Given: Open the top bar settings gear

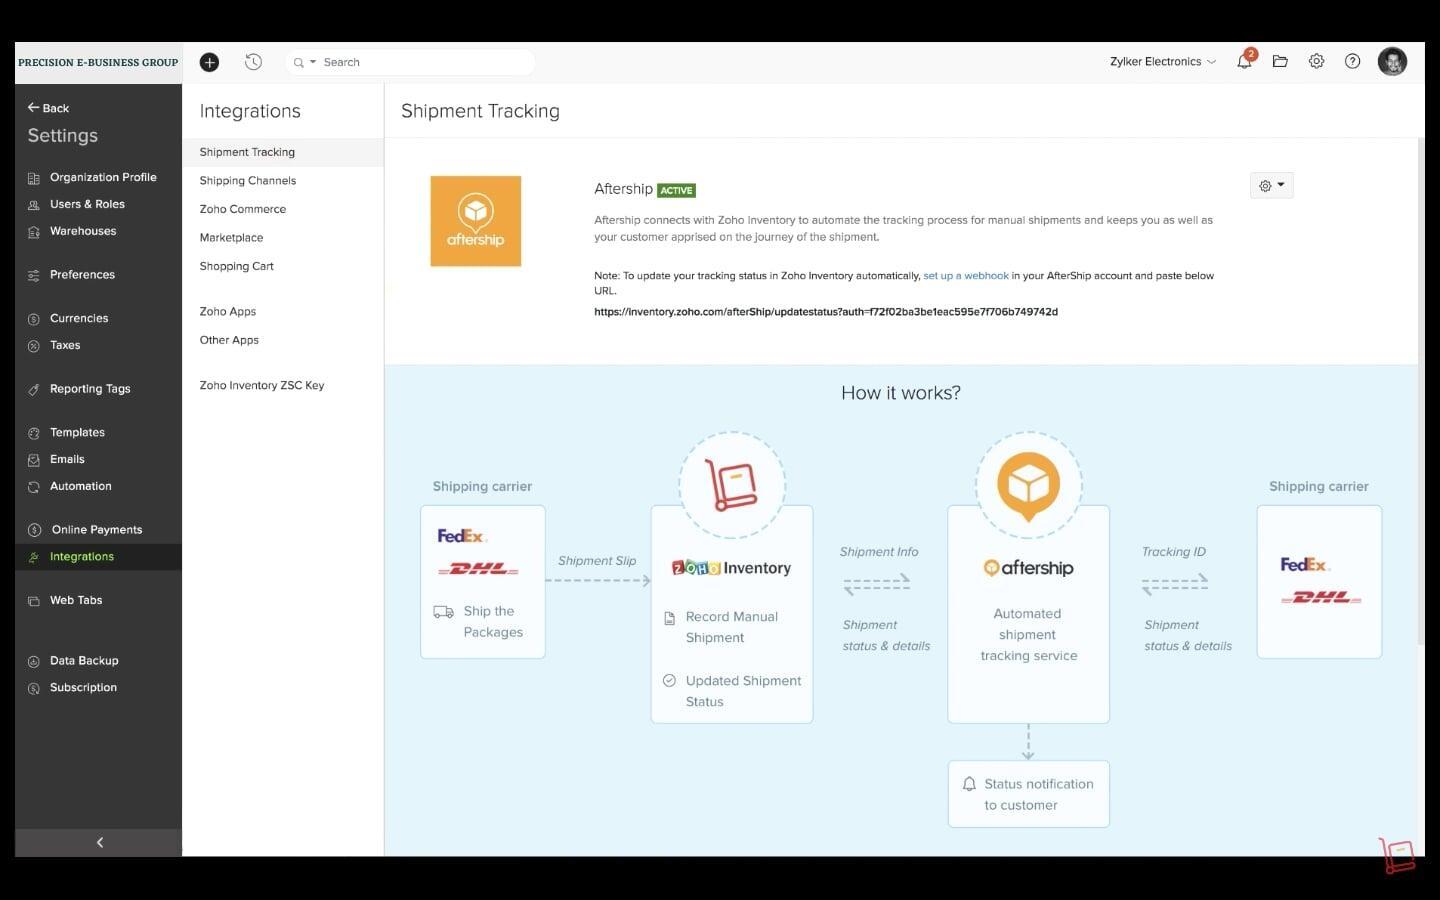Looking at the screenshot, I should (1316, 61).
